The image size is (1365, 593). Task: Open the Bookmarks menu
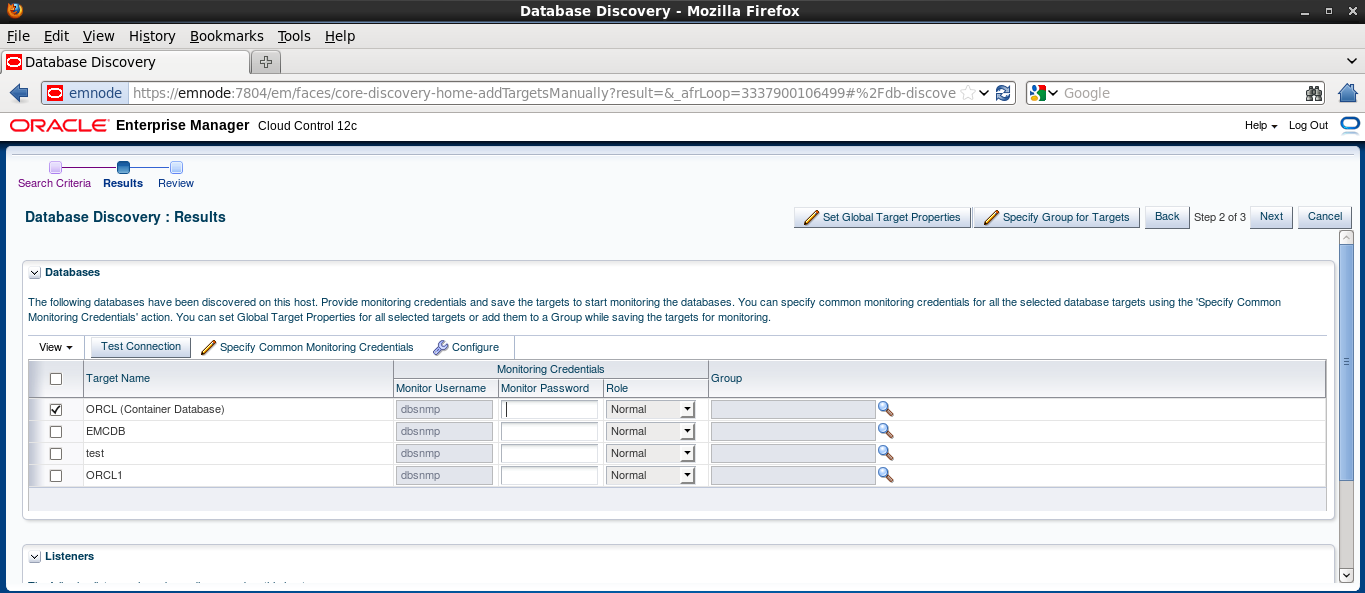[227, 36]
